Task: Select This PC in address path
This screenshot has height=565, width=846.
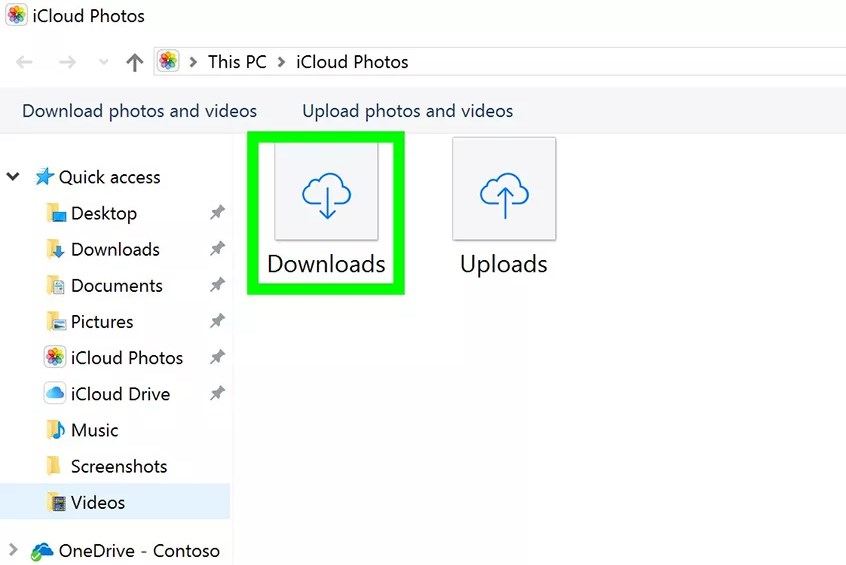Action: point(237,62)
